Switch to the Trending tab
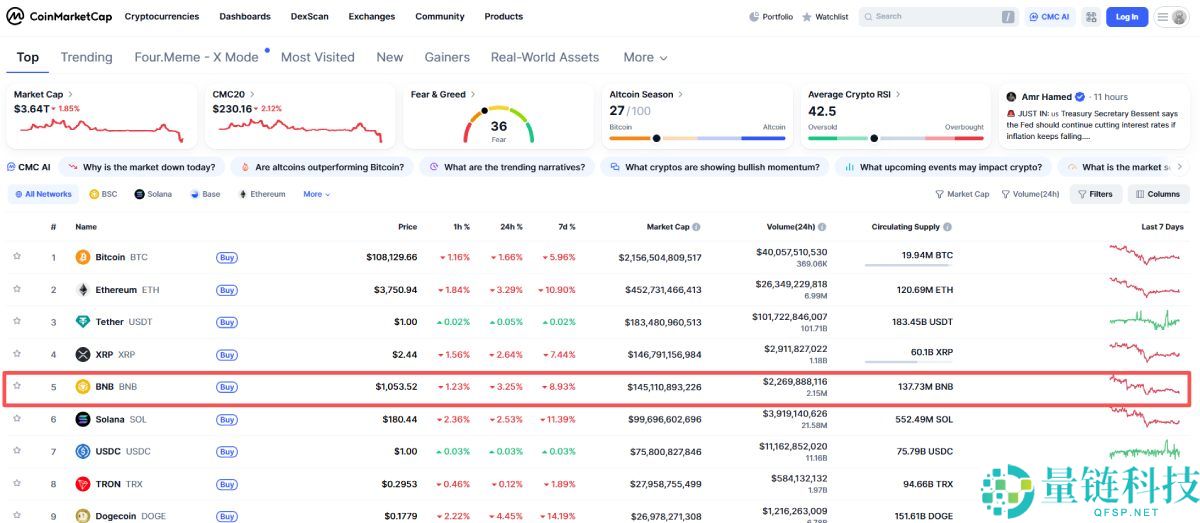 tap(86, 58)
